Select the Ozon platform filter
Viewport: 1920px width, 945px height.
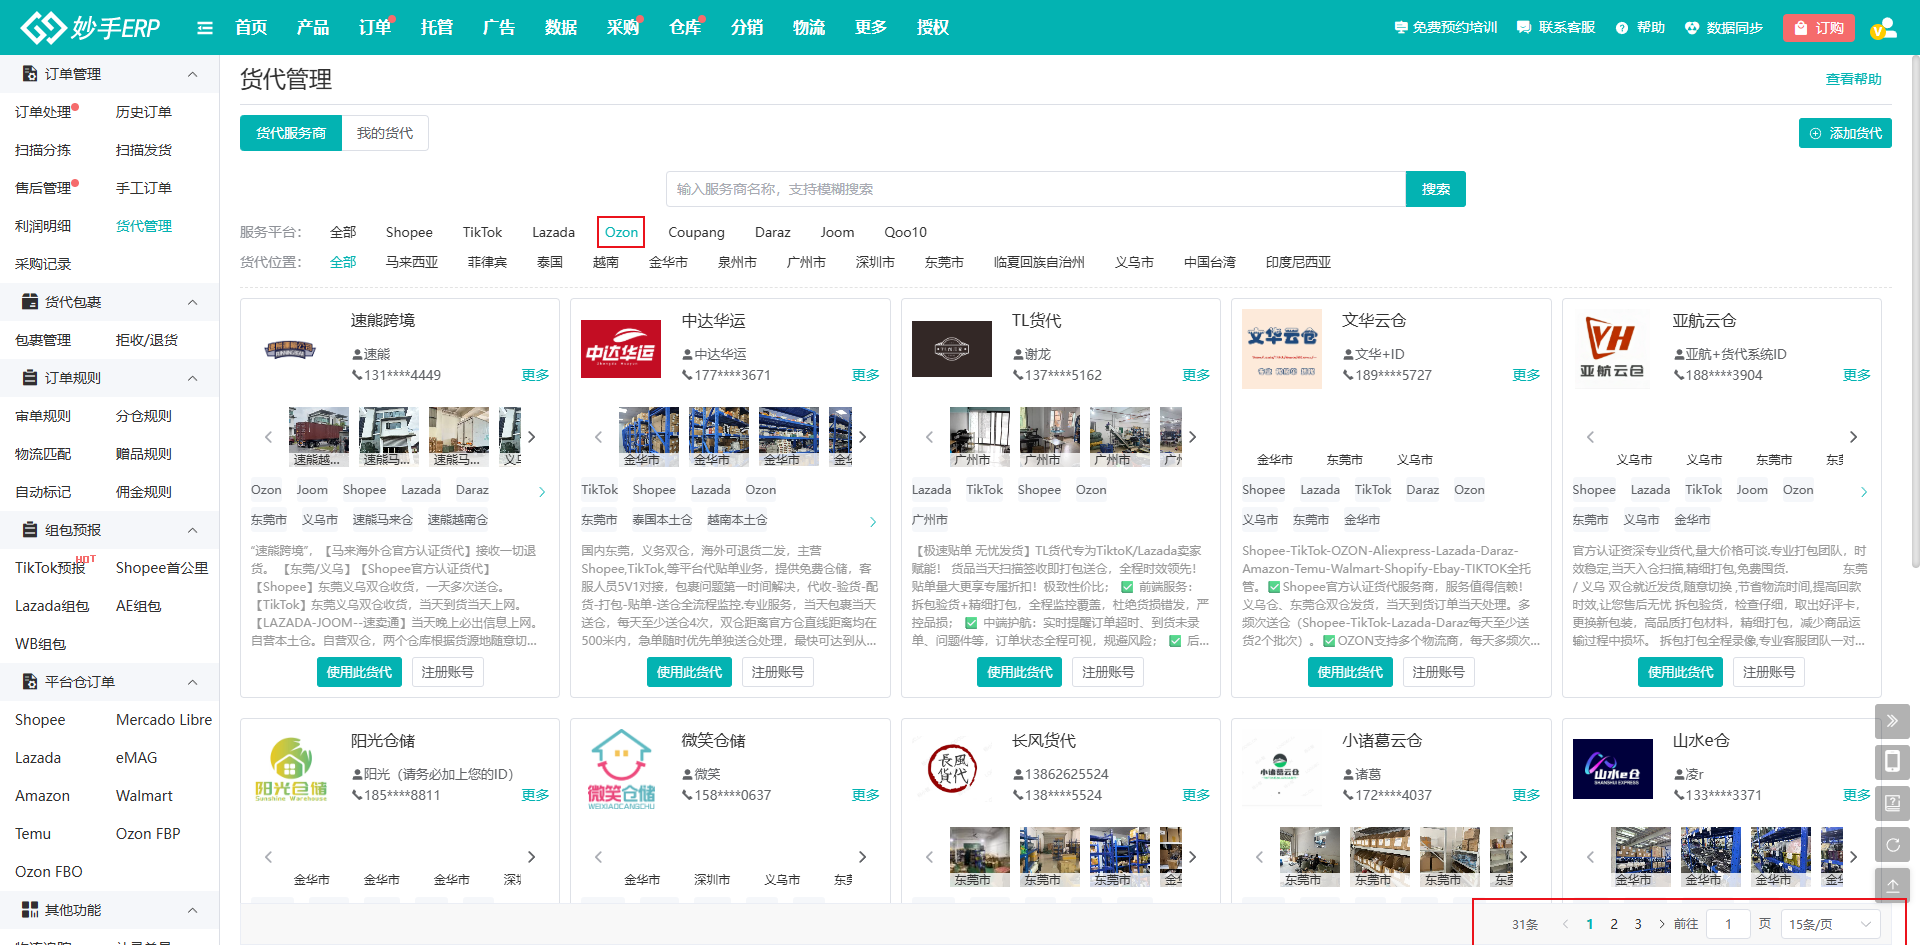point(621,232)
